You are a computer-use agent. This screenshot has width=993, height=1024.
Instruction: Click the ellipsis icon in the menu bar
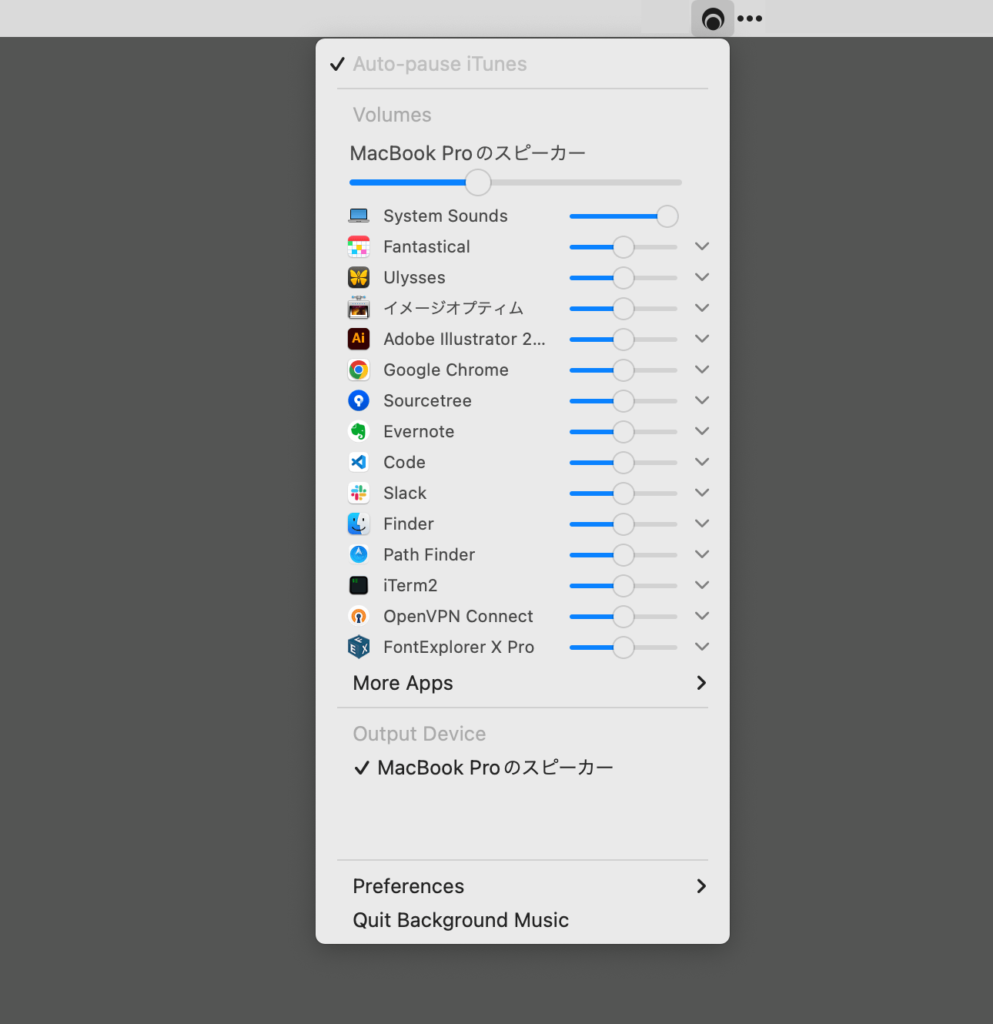749,17
